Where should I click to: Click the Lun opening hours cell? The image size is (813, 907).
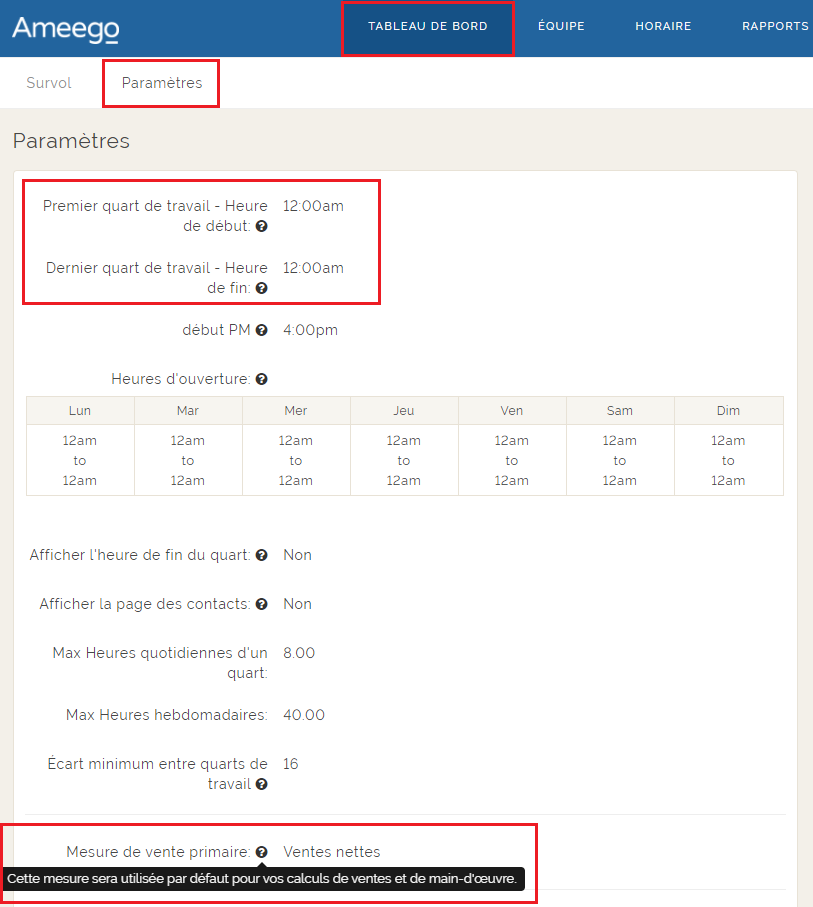(80, 460)
